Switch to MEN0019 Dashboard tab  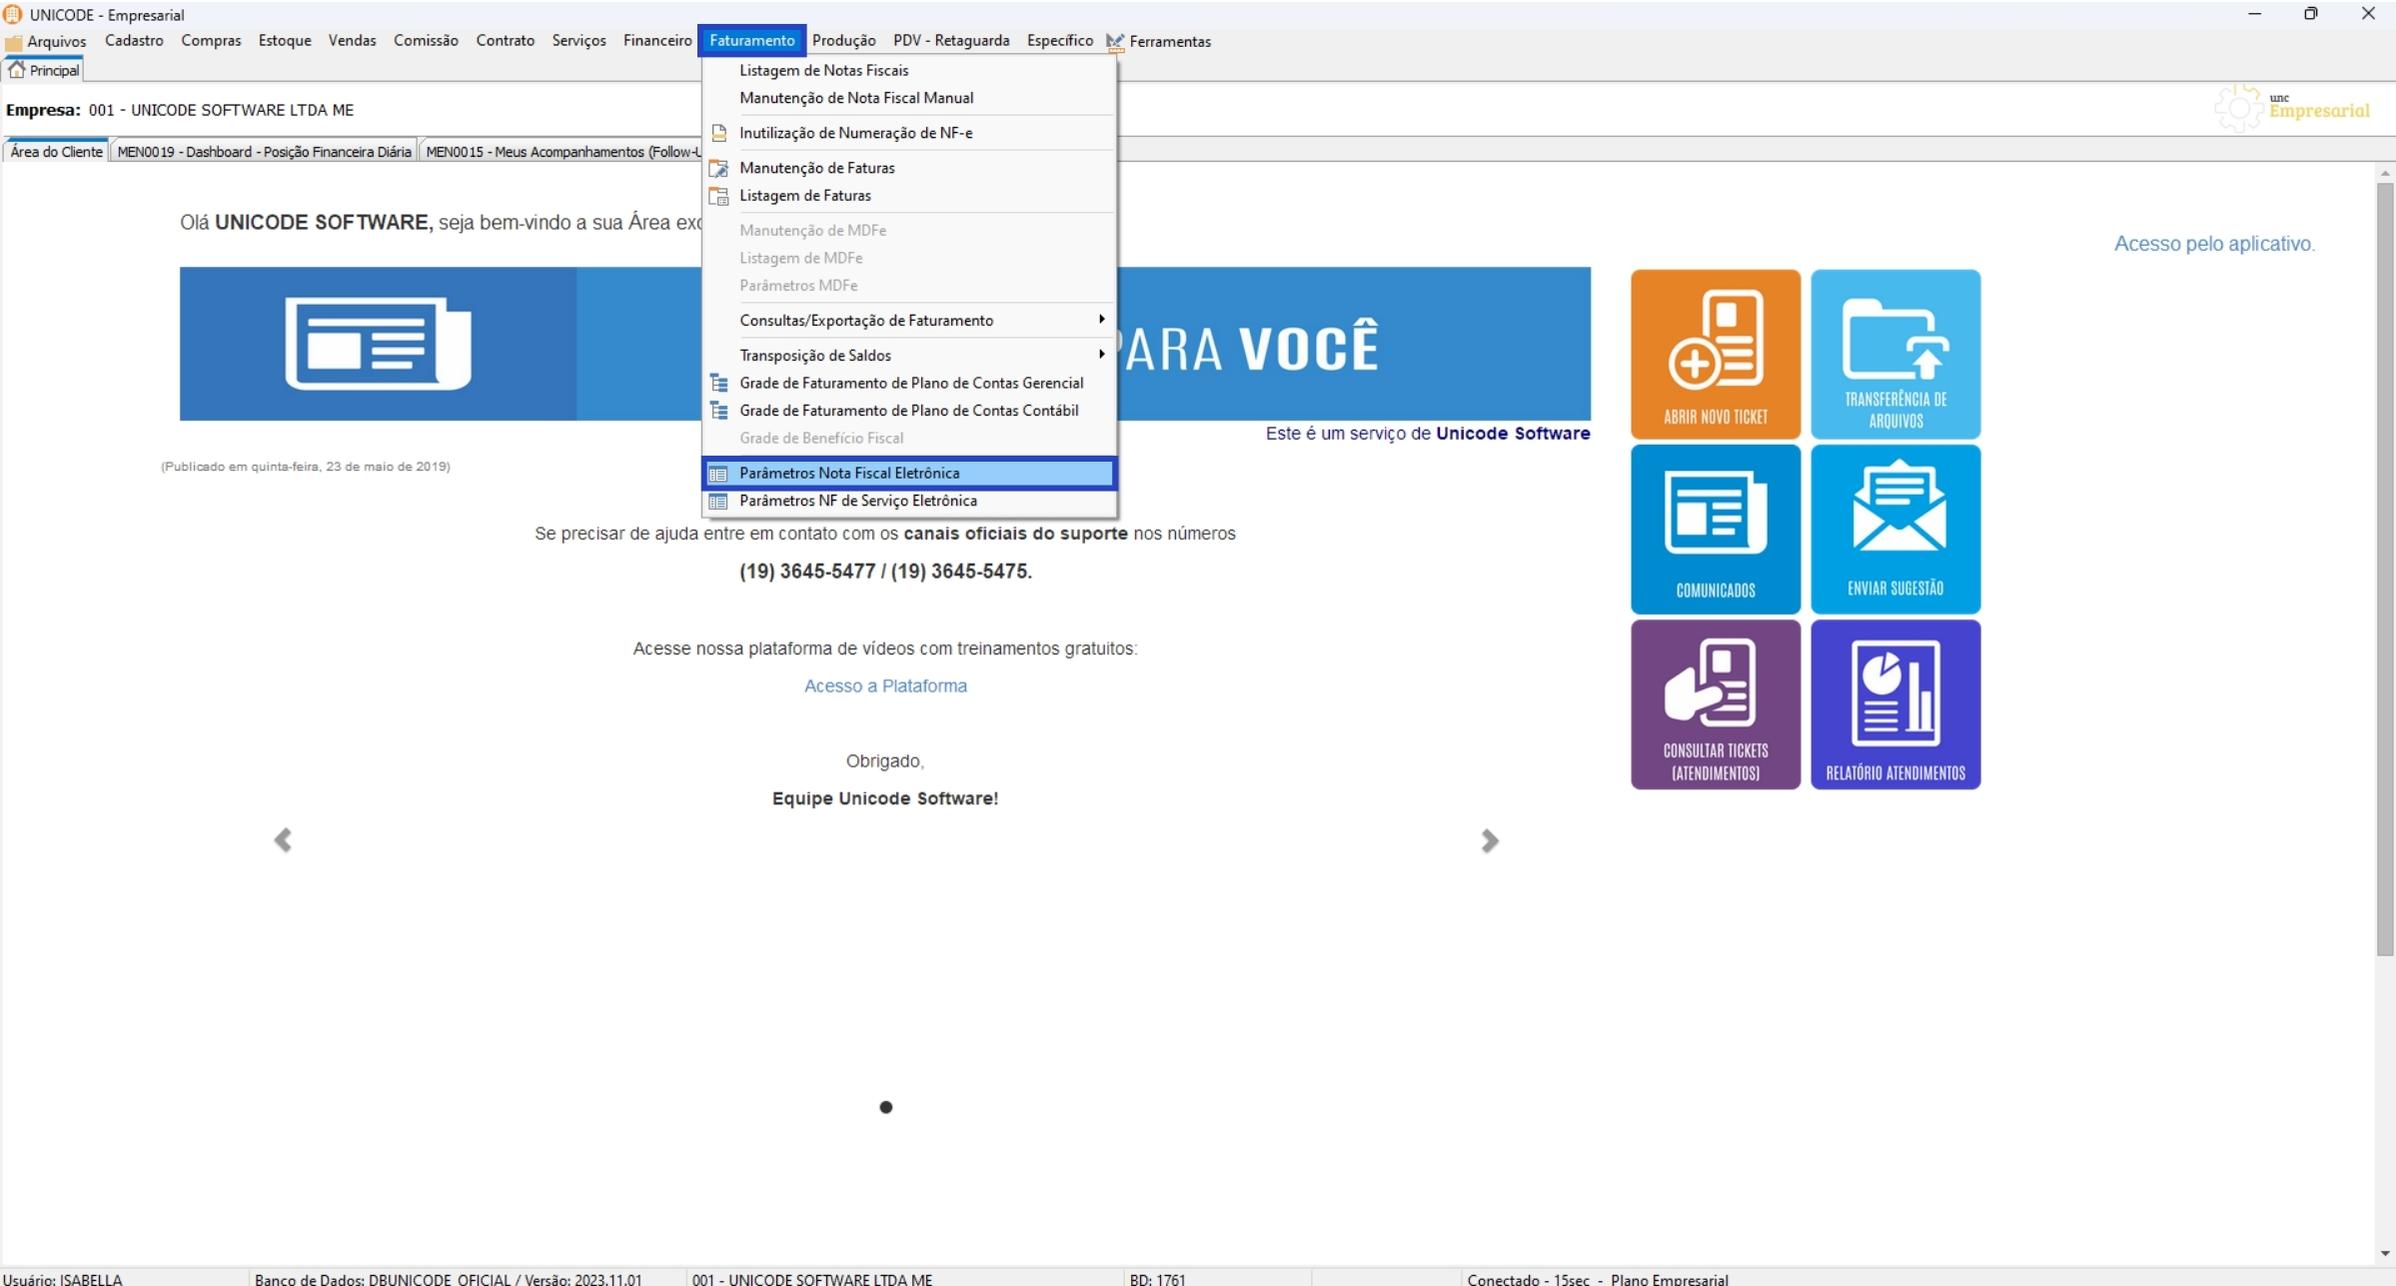point(264,152)
